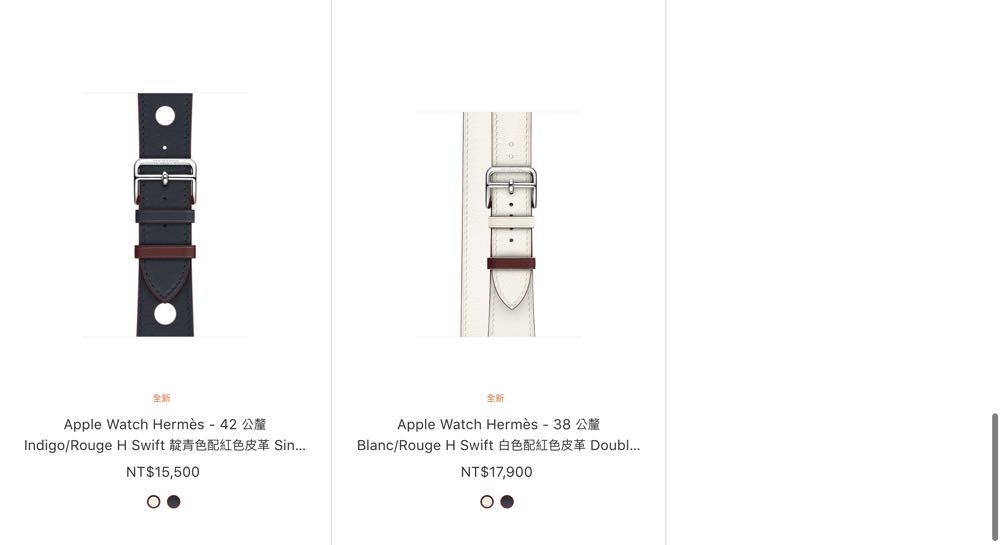
Task: Click the NT$17,900 price
Action: tap(497, 472)
